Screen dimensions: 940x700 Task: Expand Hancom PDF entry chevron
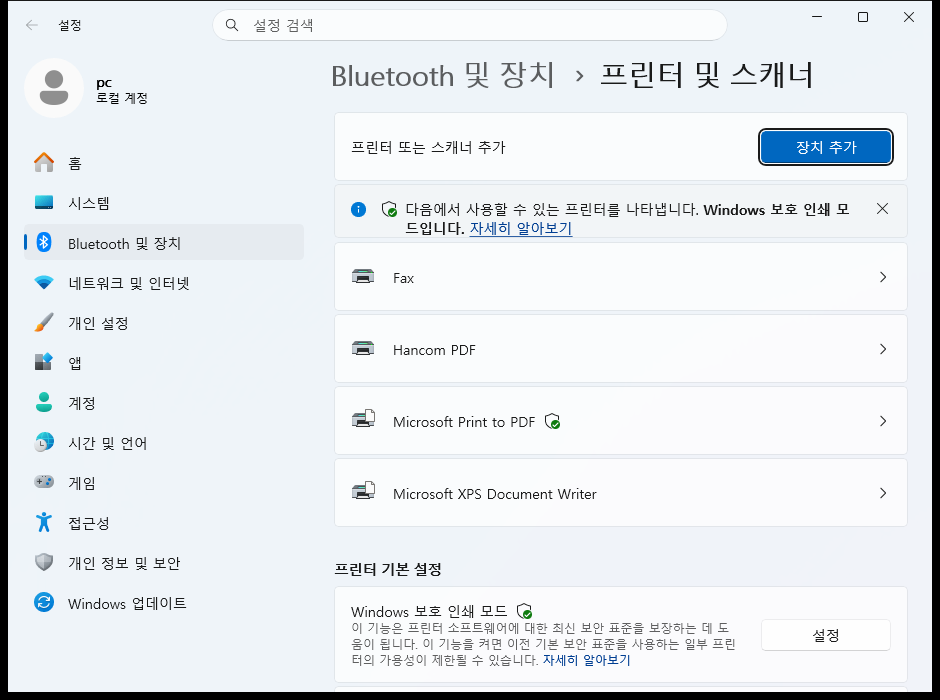coord(882,349)
